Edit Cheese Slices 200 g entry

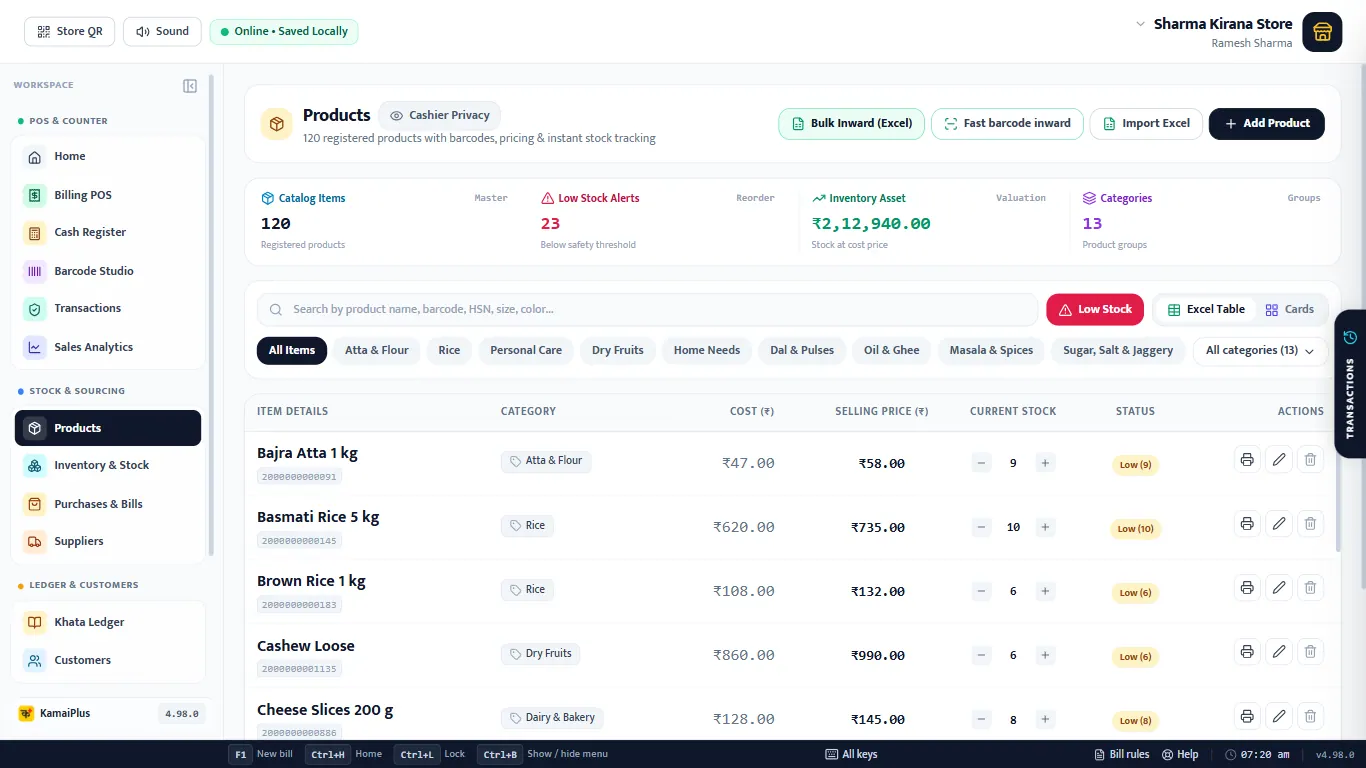point(1279,716)
